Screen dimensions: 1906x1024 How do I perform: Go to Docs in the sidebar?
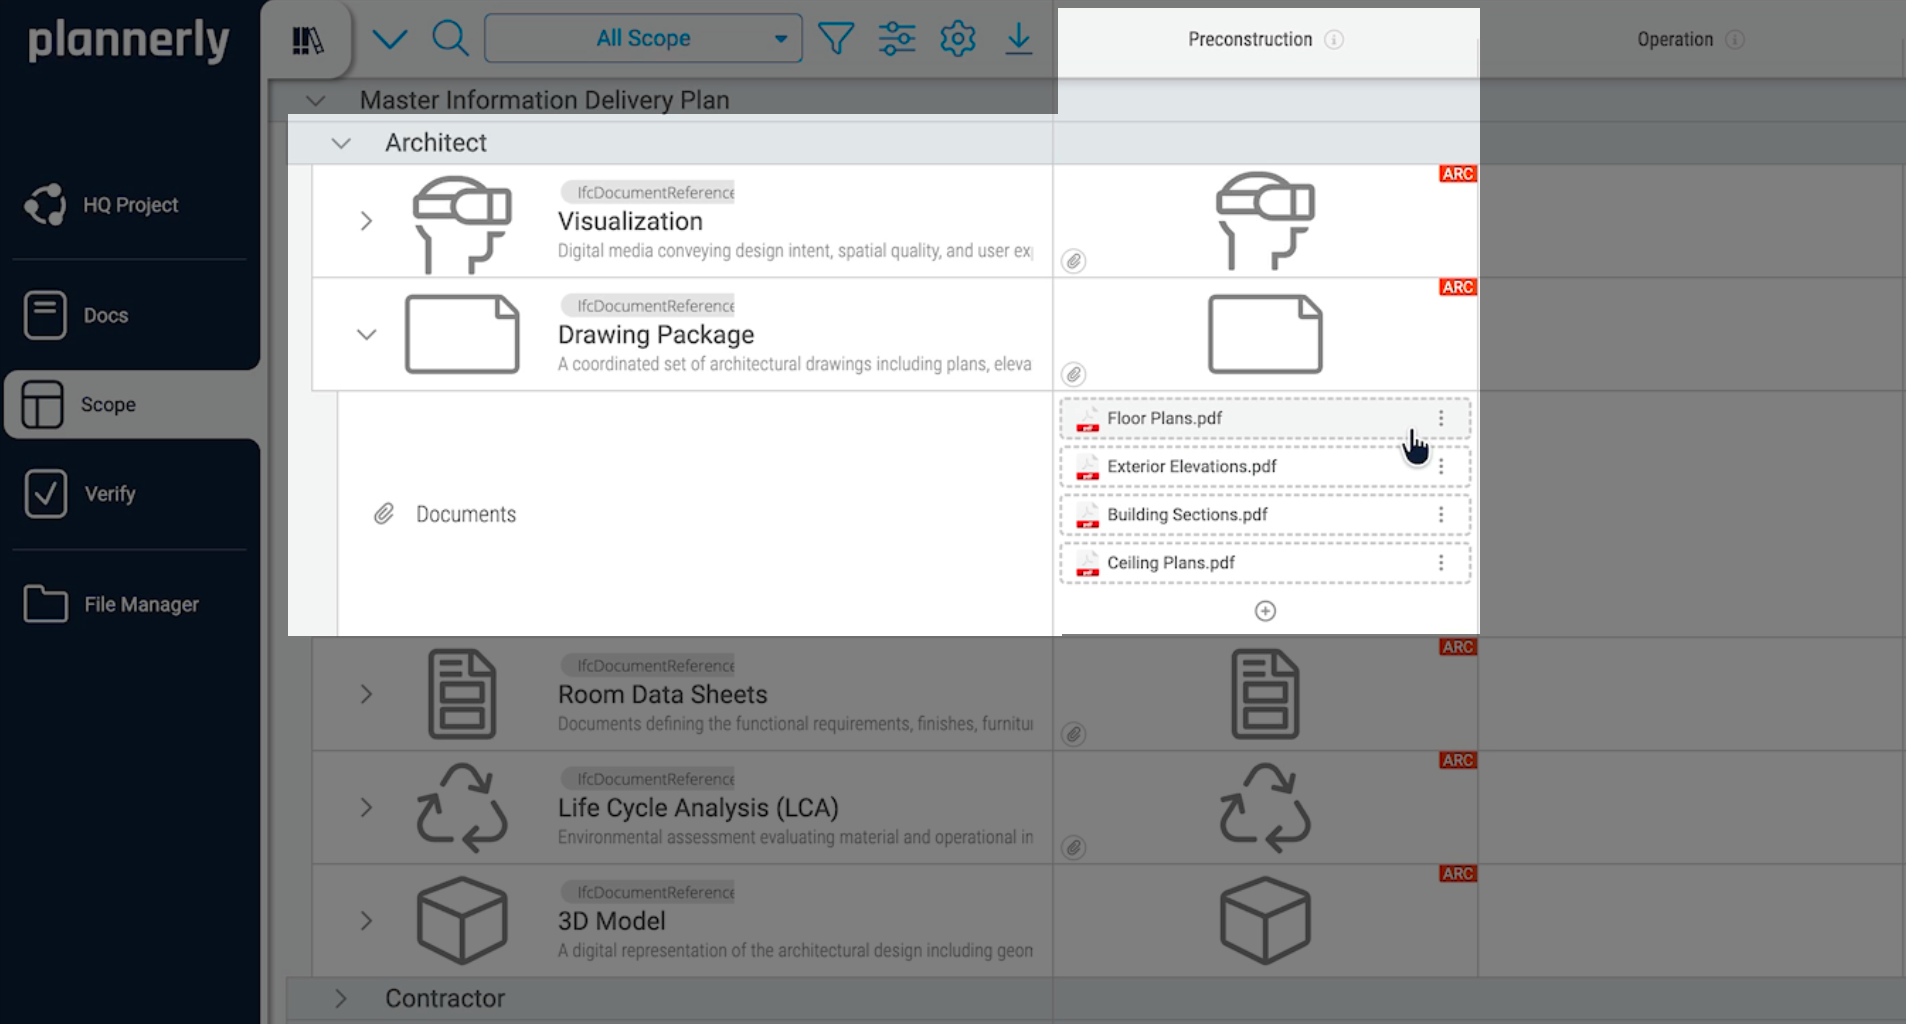tap(77, 315)
